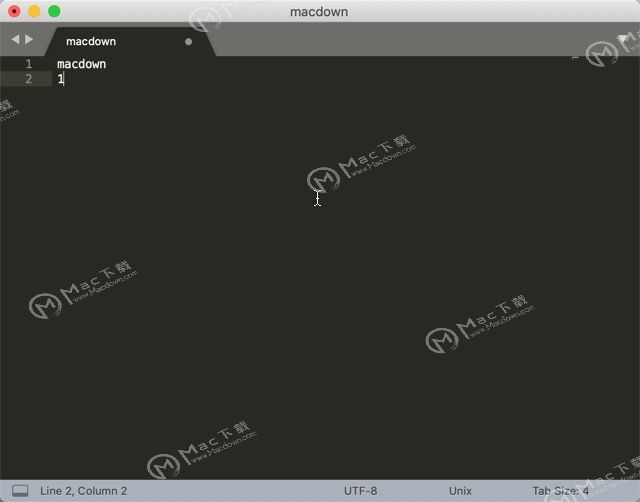
Task: Click the next tab right arrow
Action: [x=29, y=40]
